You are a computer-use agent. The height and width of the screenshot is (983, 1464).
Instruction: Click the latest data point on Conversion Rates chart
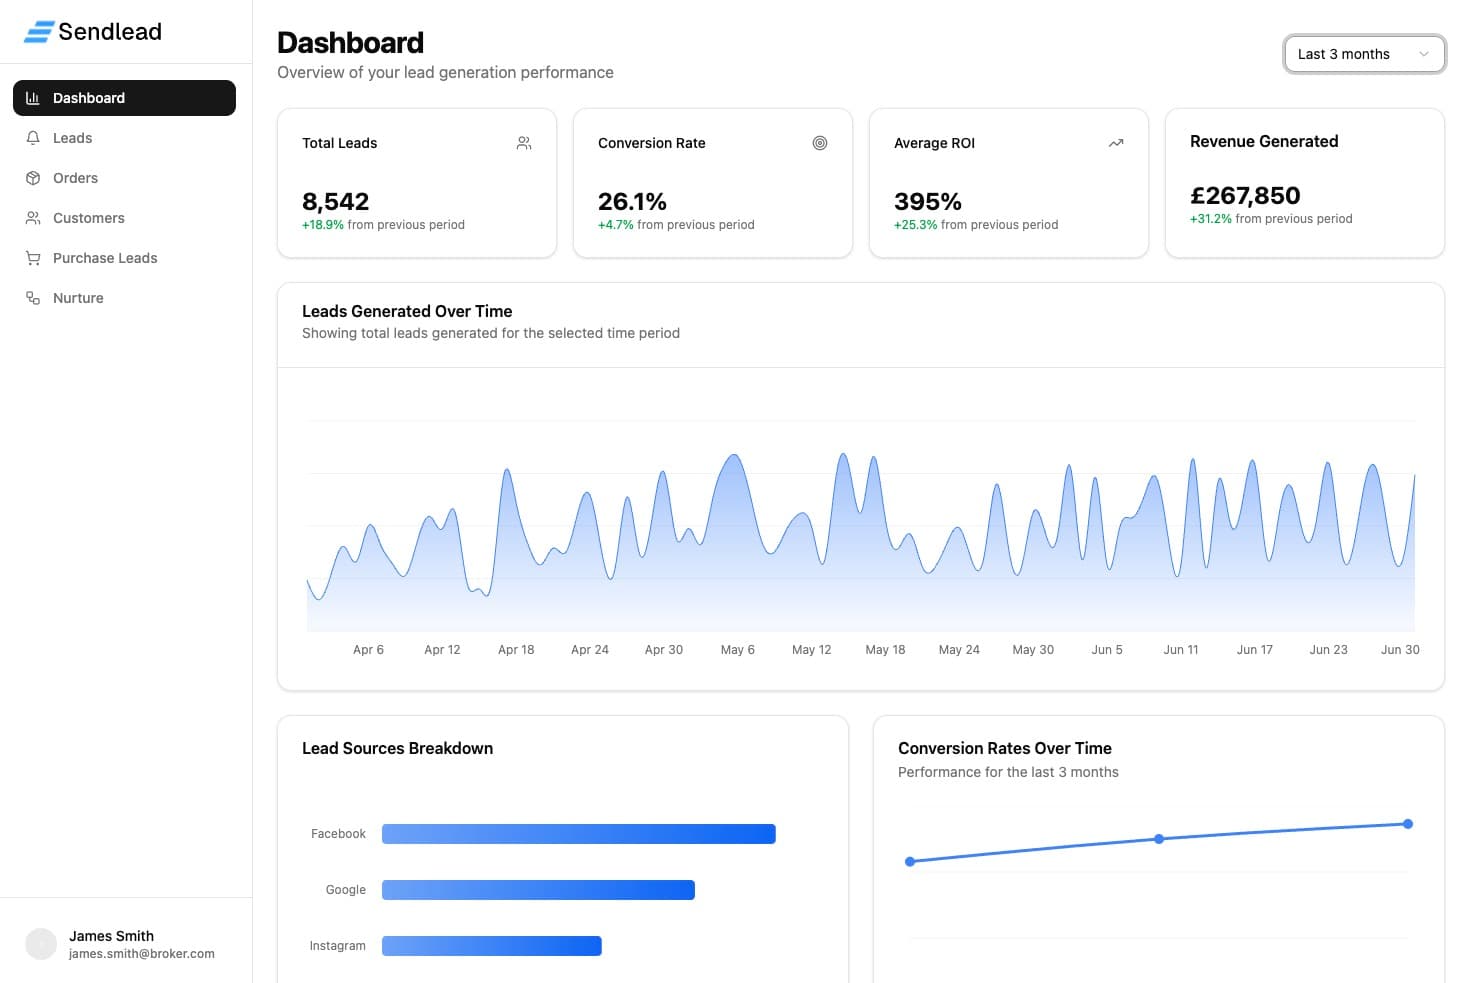coord(1407,823)
